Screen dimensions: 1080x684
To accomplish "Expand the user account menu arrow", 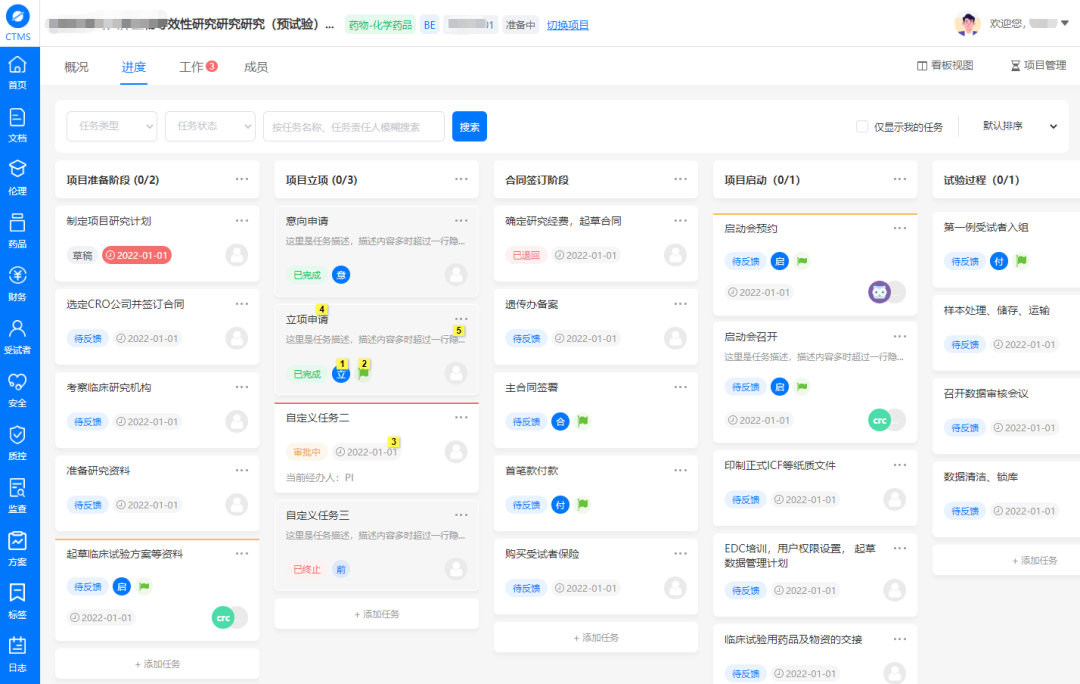I will (x=1065, y=23).
